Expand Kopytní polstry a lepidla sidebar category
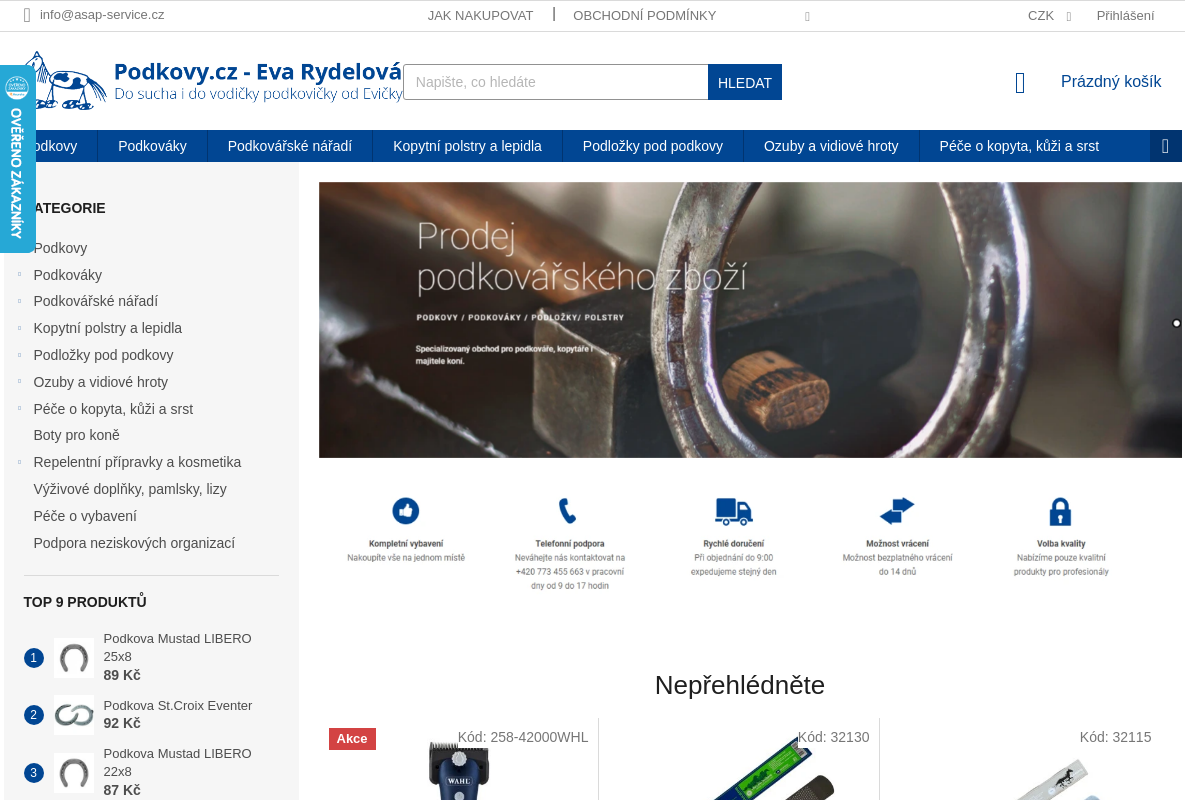 pyautogui.click(x=19, y=328)
